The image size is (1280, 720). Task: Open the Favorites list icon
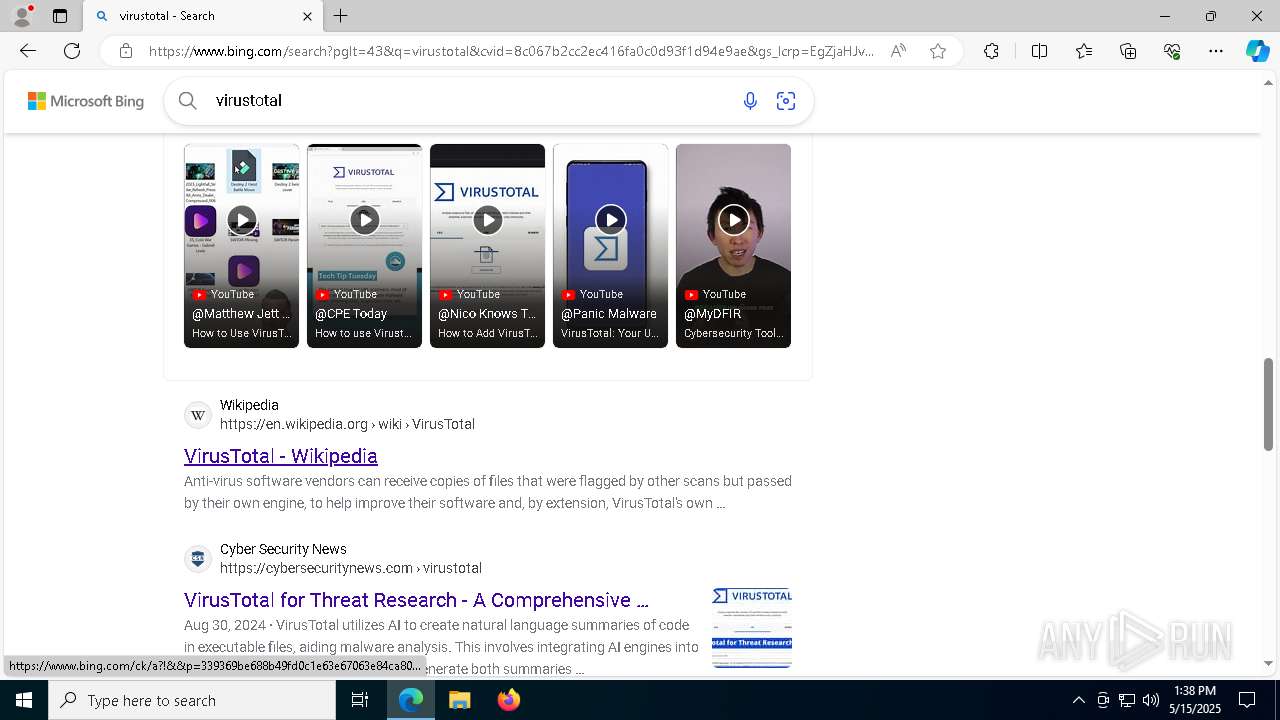click(1084, 51)
